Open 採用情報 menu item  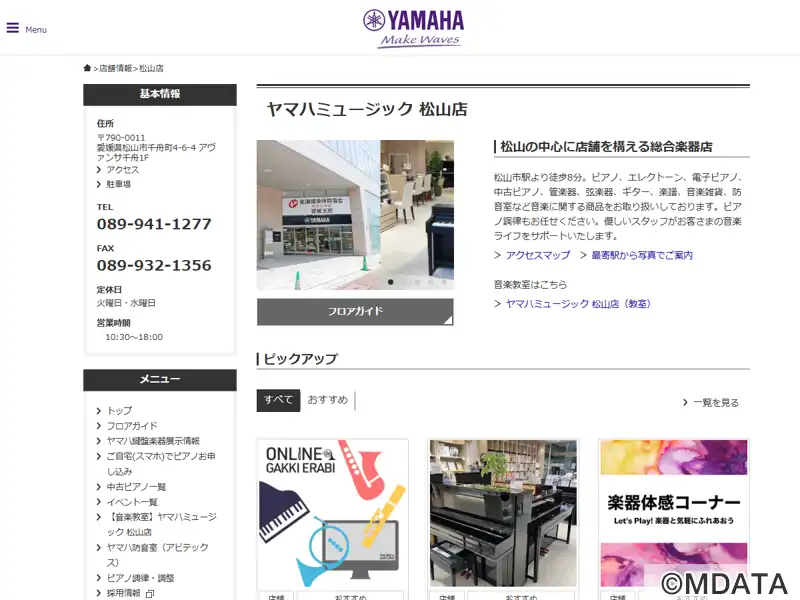pos(123,593)
